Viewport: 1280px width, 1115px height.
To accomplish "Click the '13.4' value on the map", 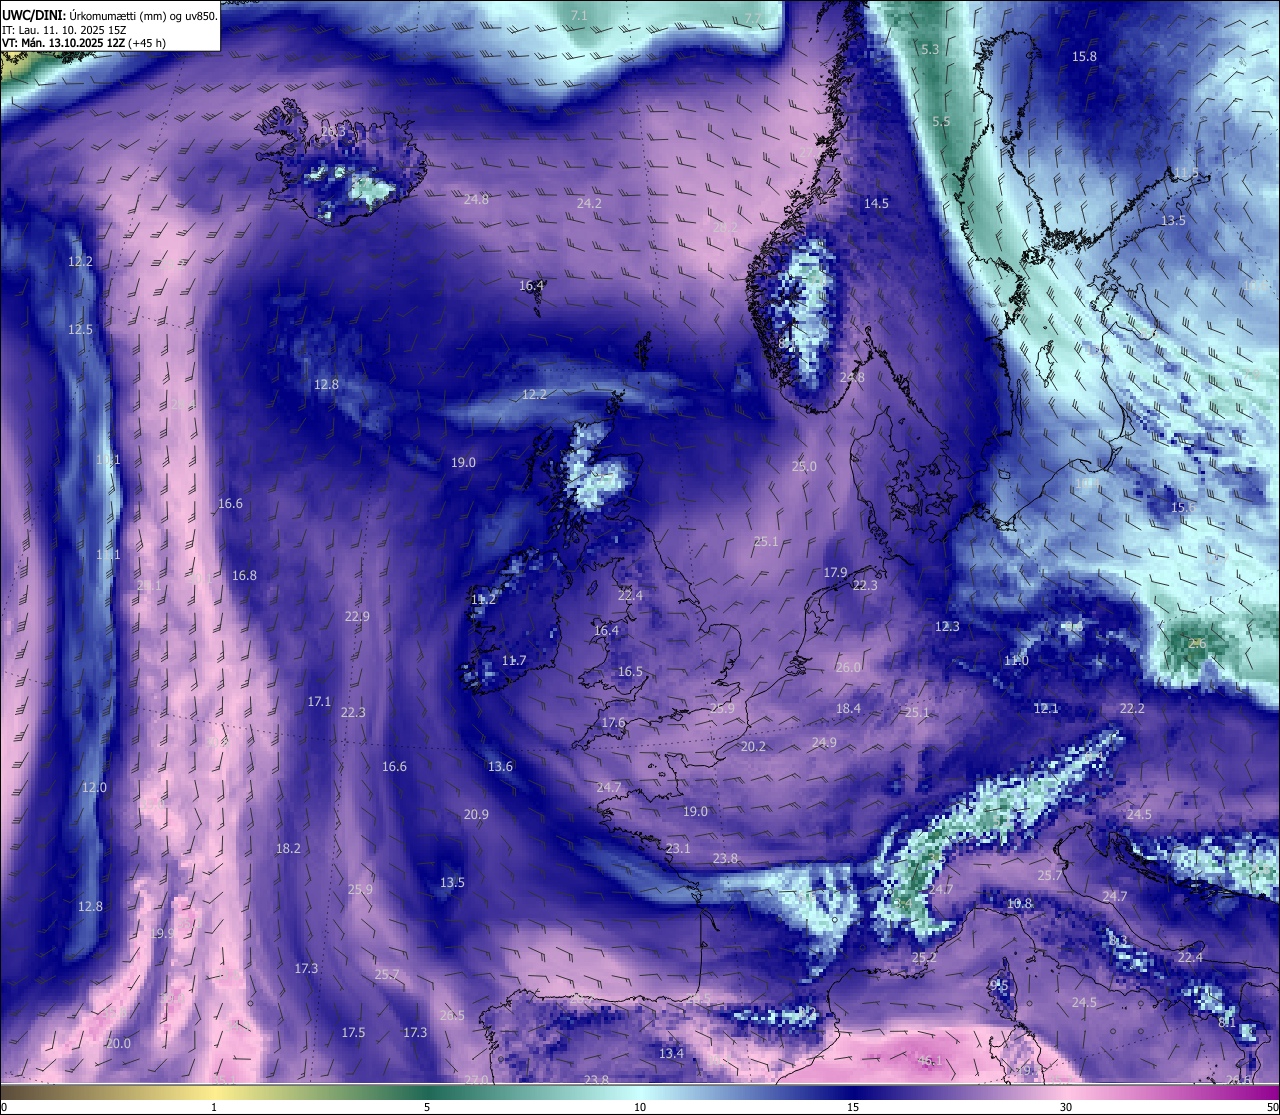I will click(671, 1053).
